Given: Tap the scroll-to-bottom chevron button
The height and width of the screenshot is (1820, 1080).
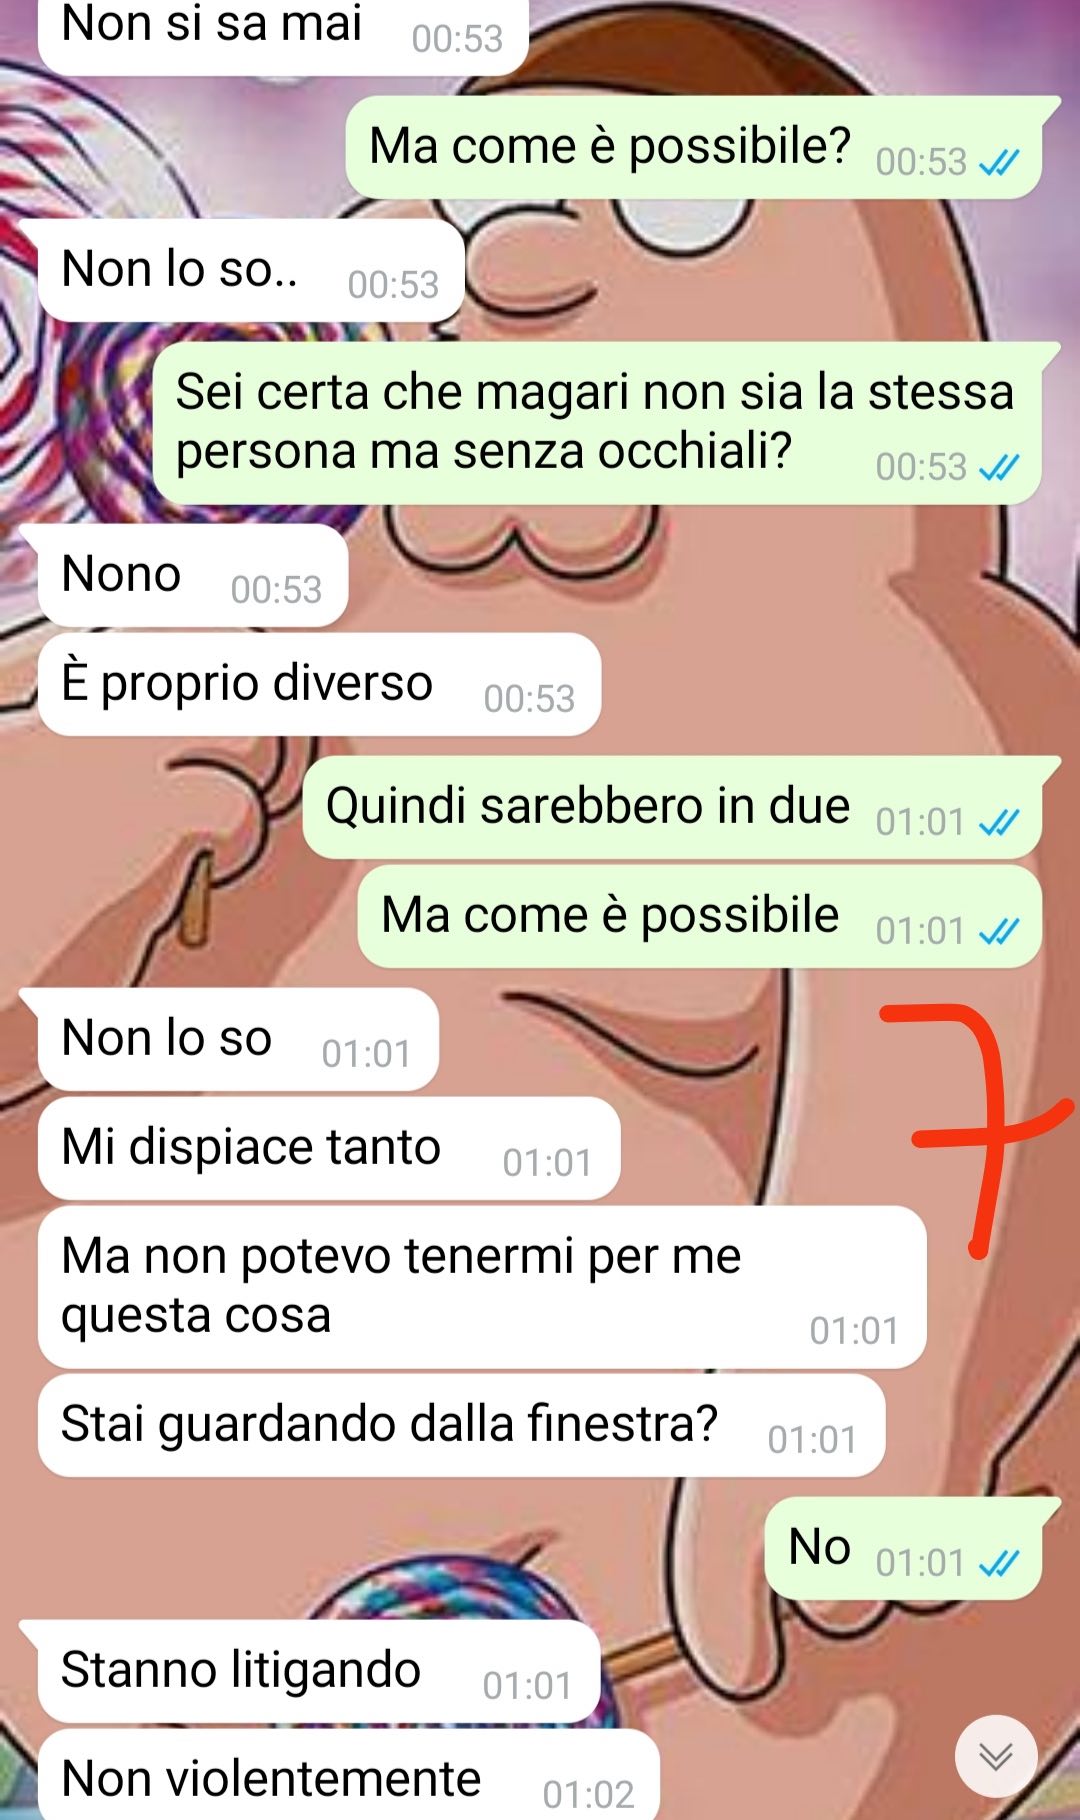Looking at the screenshot, I should pyautogui.click(x=995, y=1755).
